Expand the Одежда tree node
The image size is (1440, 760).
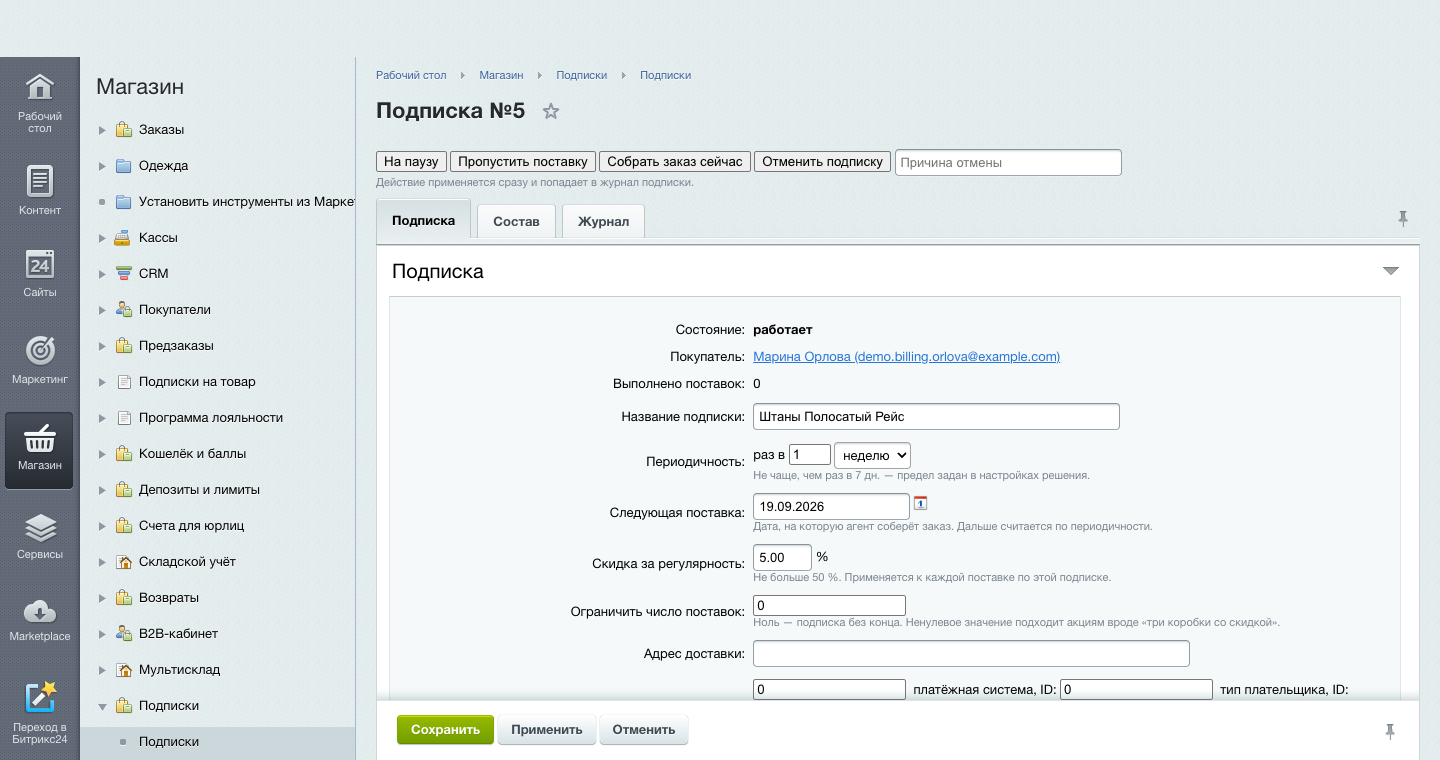point(102,166)
